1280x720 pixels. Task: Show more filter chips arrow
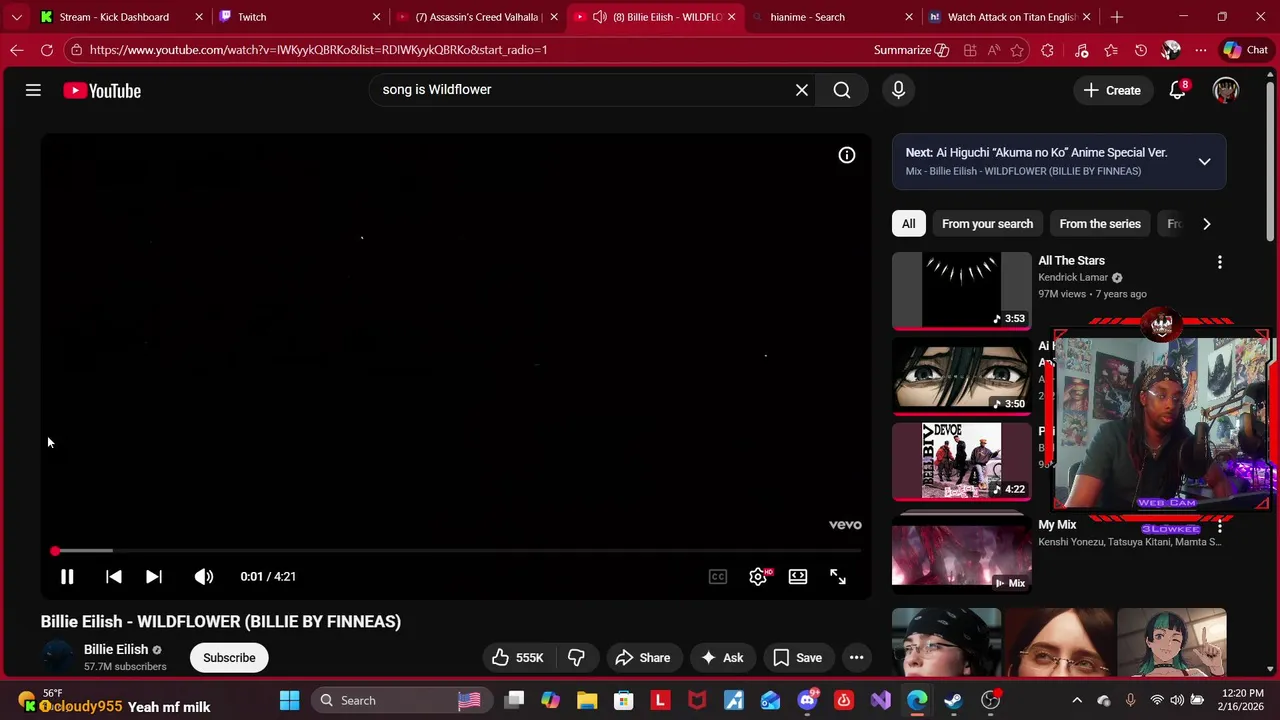[x=1206, y=224]
